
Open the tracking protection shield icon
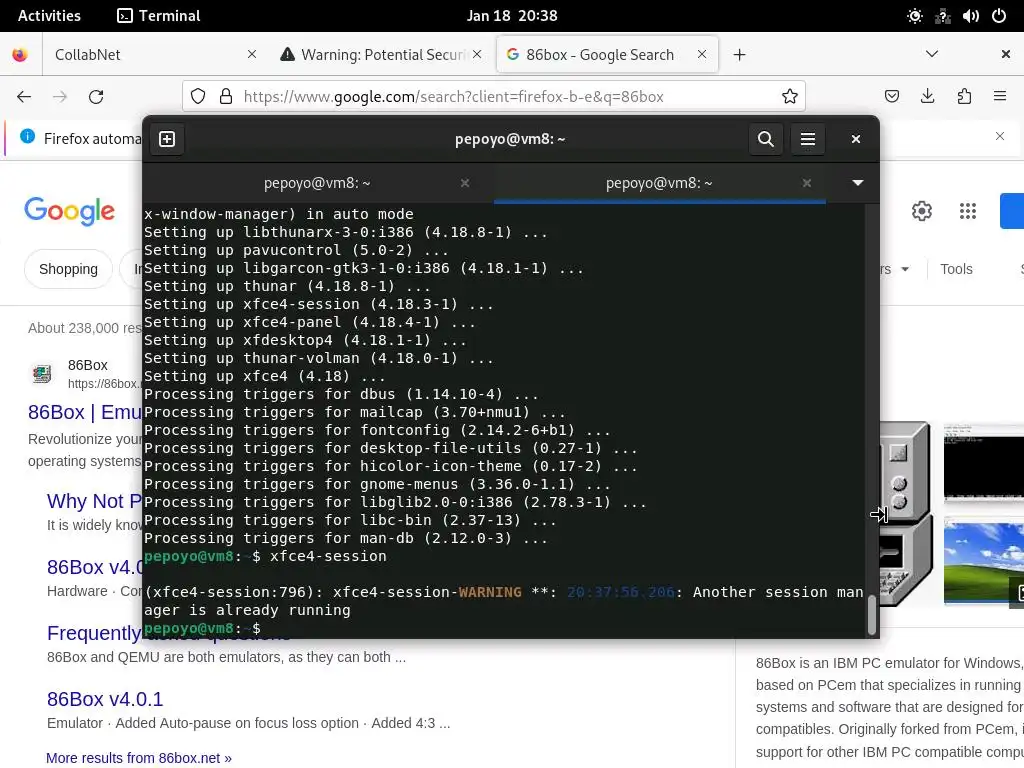tap(198, 97)
